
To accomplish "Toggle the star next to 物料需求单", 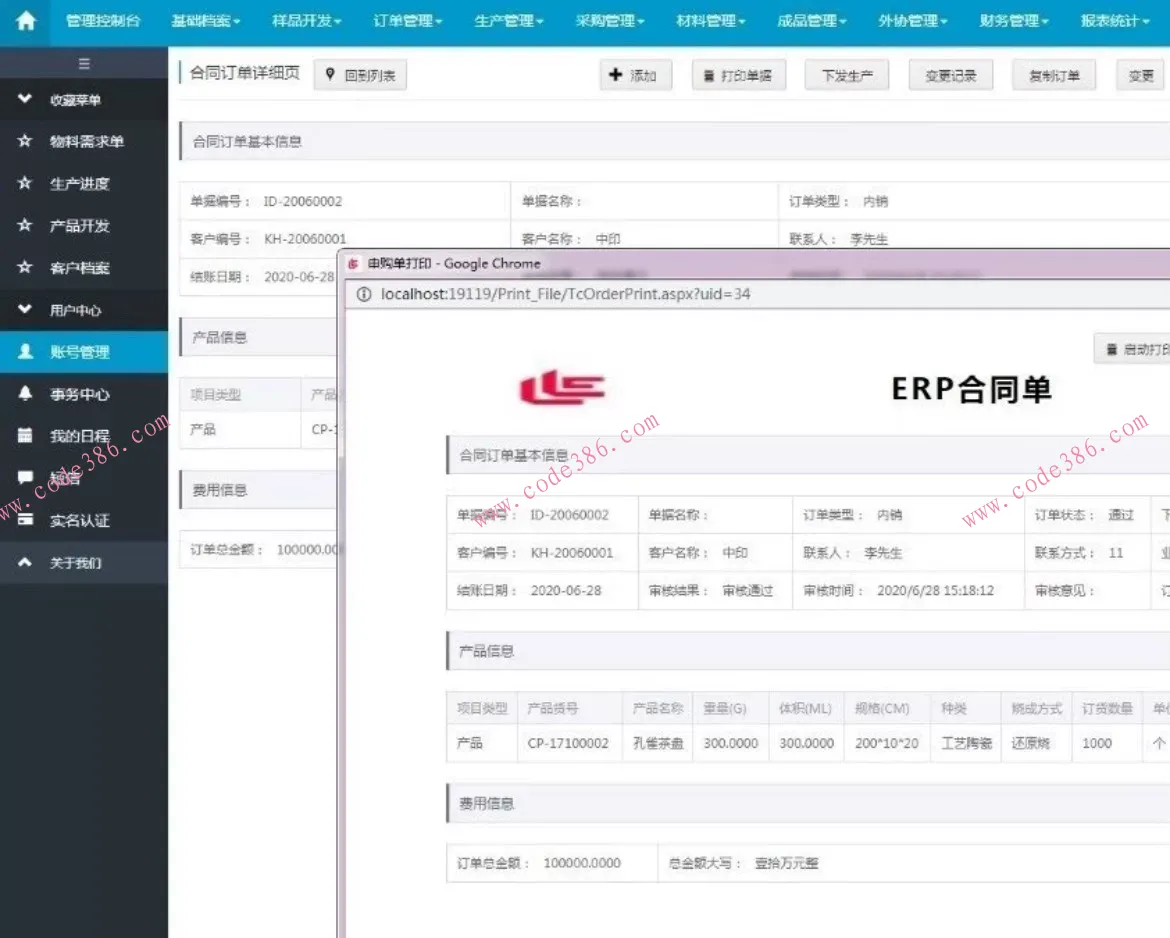I will click(27, 141).
